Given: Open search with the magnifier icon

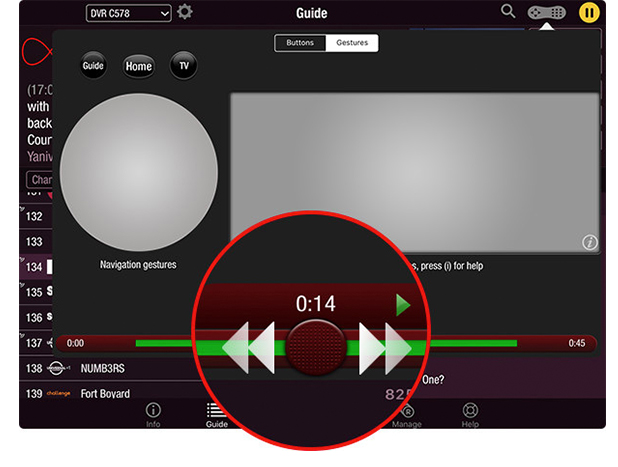Looking at the screenshot, I should [x=508, y=11].
